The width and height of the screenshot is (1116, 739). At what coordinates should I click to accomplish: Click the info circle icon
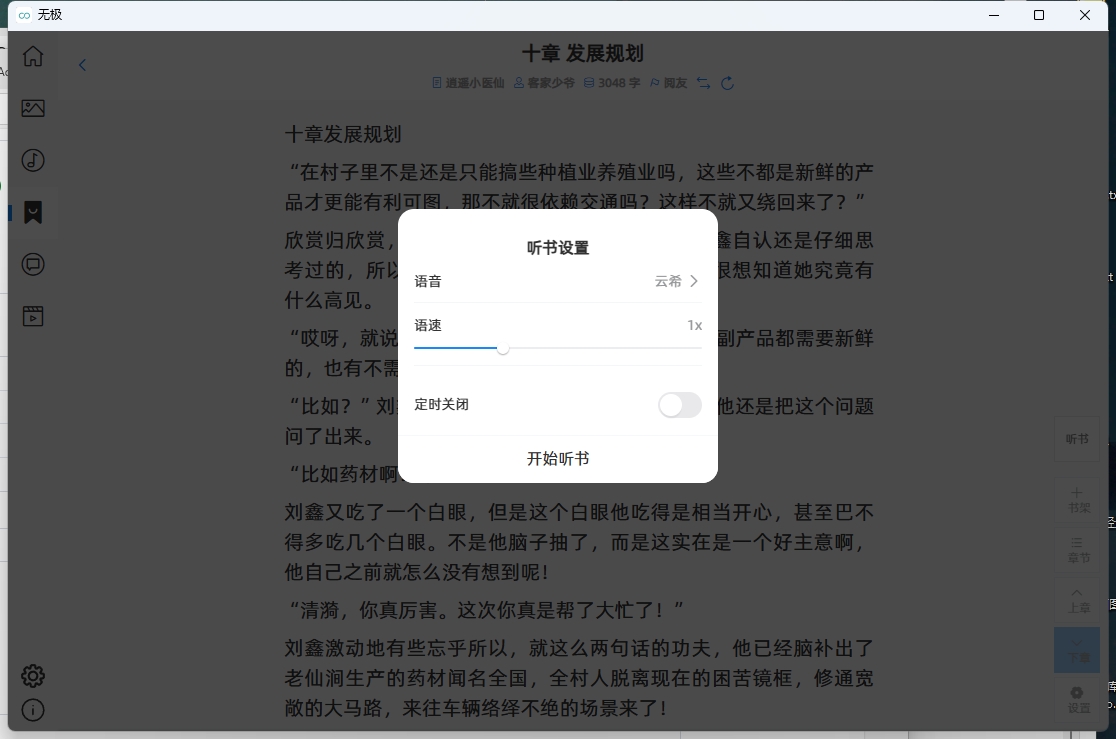pos(33,710)
